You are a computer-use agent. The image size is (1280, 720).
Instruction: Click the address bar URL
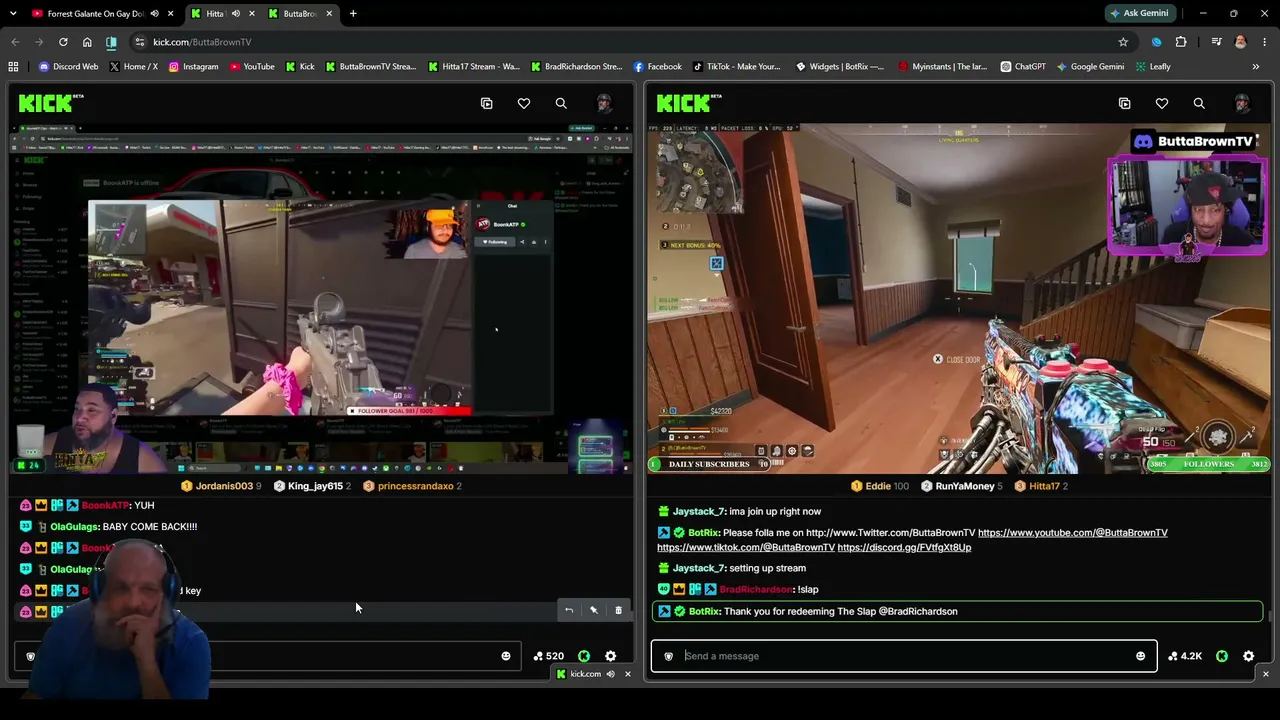point(202,42)
